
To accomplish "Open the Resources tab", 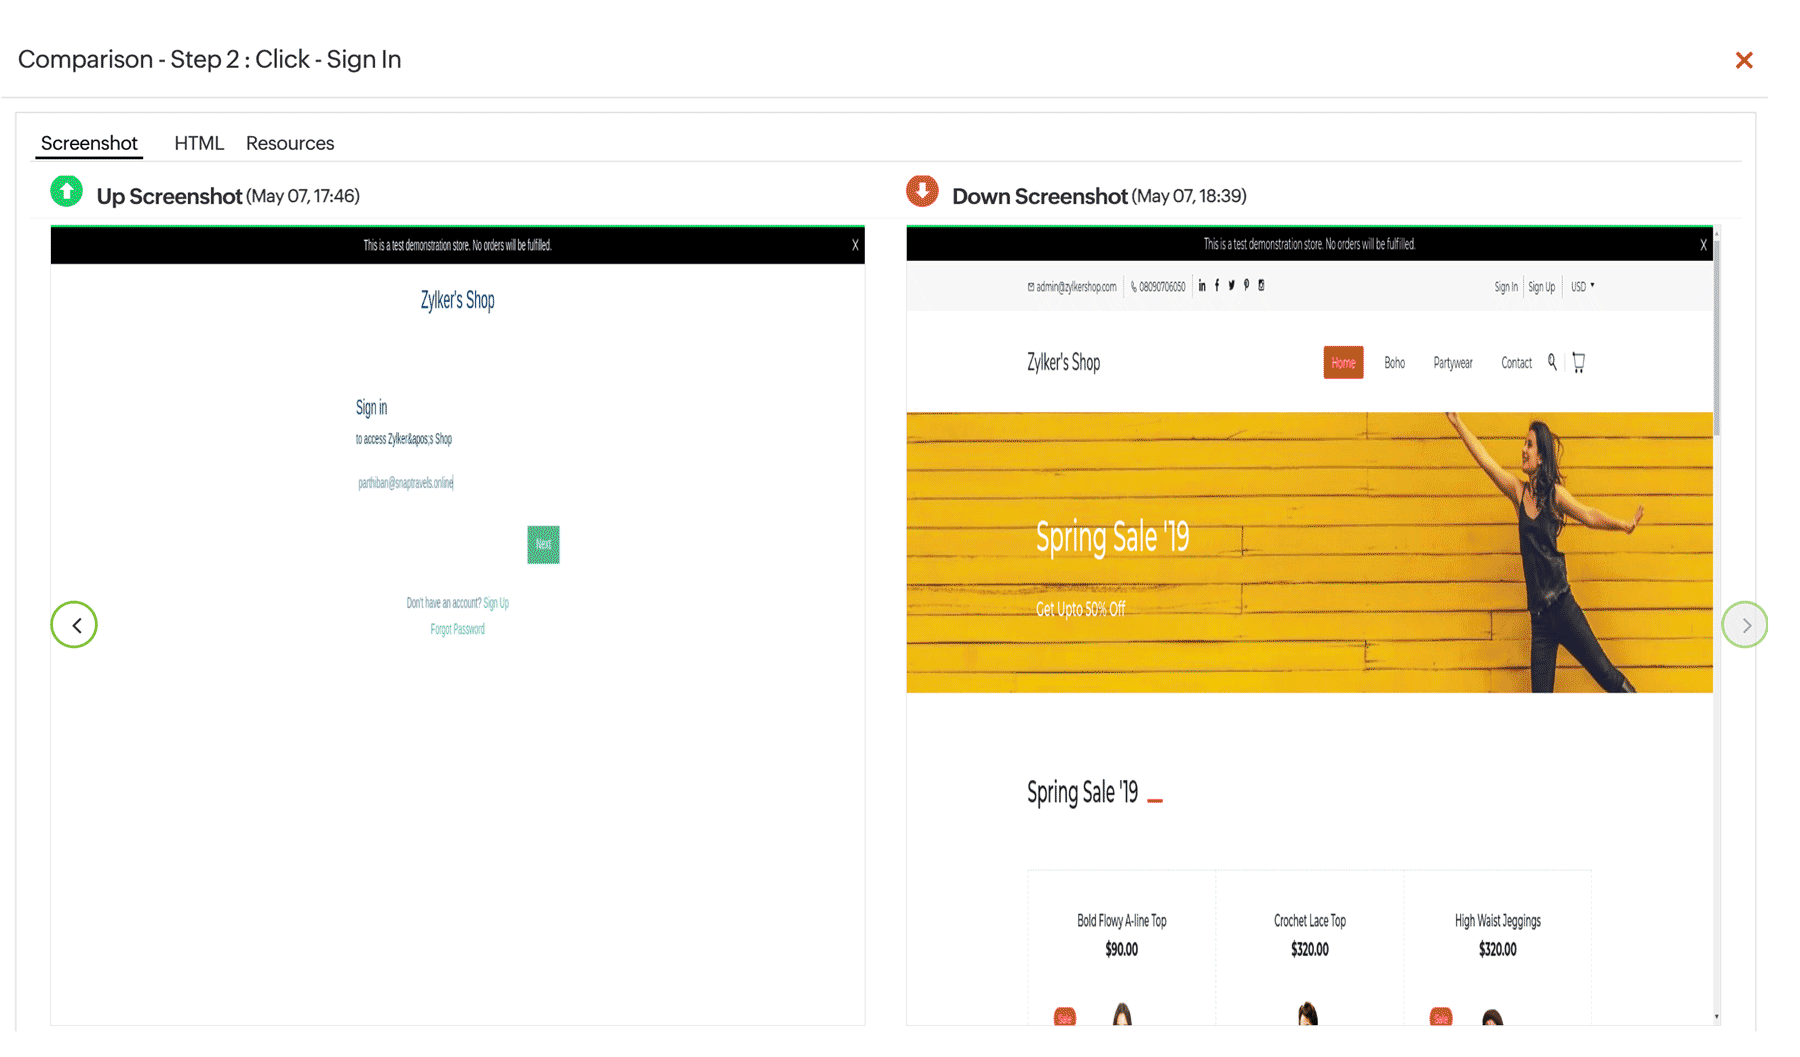I will (290, 143).
